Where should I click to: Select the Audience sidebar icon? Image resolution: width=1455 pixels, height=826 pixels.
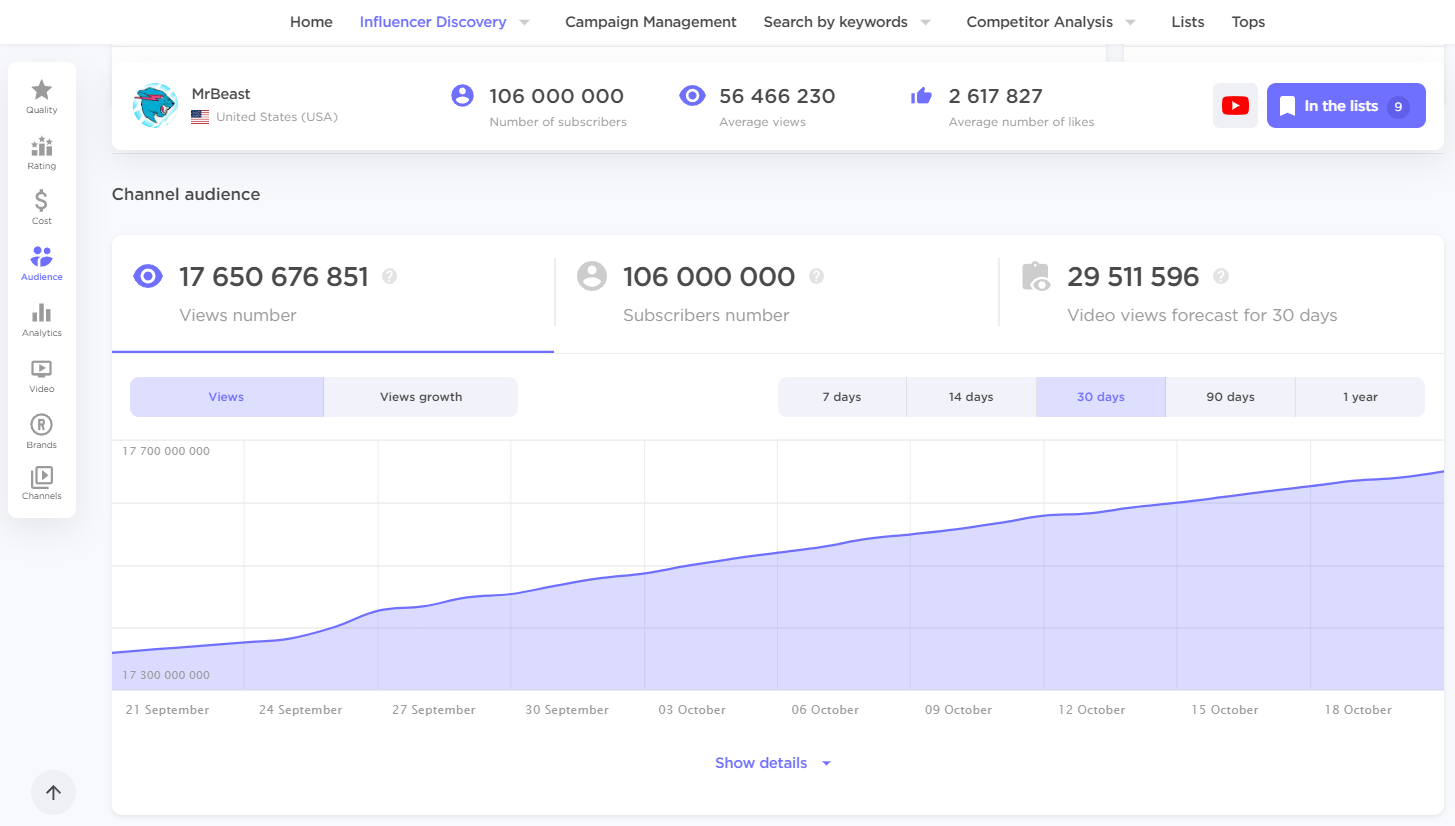point(41,256)
